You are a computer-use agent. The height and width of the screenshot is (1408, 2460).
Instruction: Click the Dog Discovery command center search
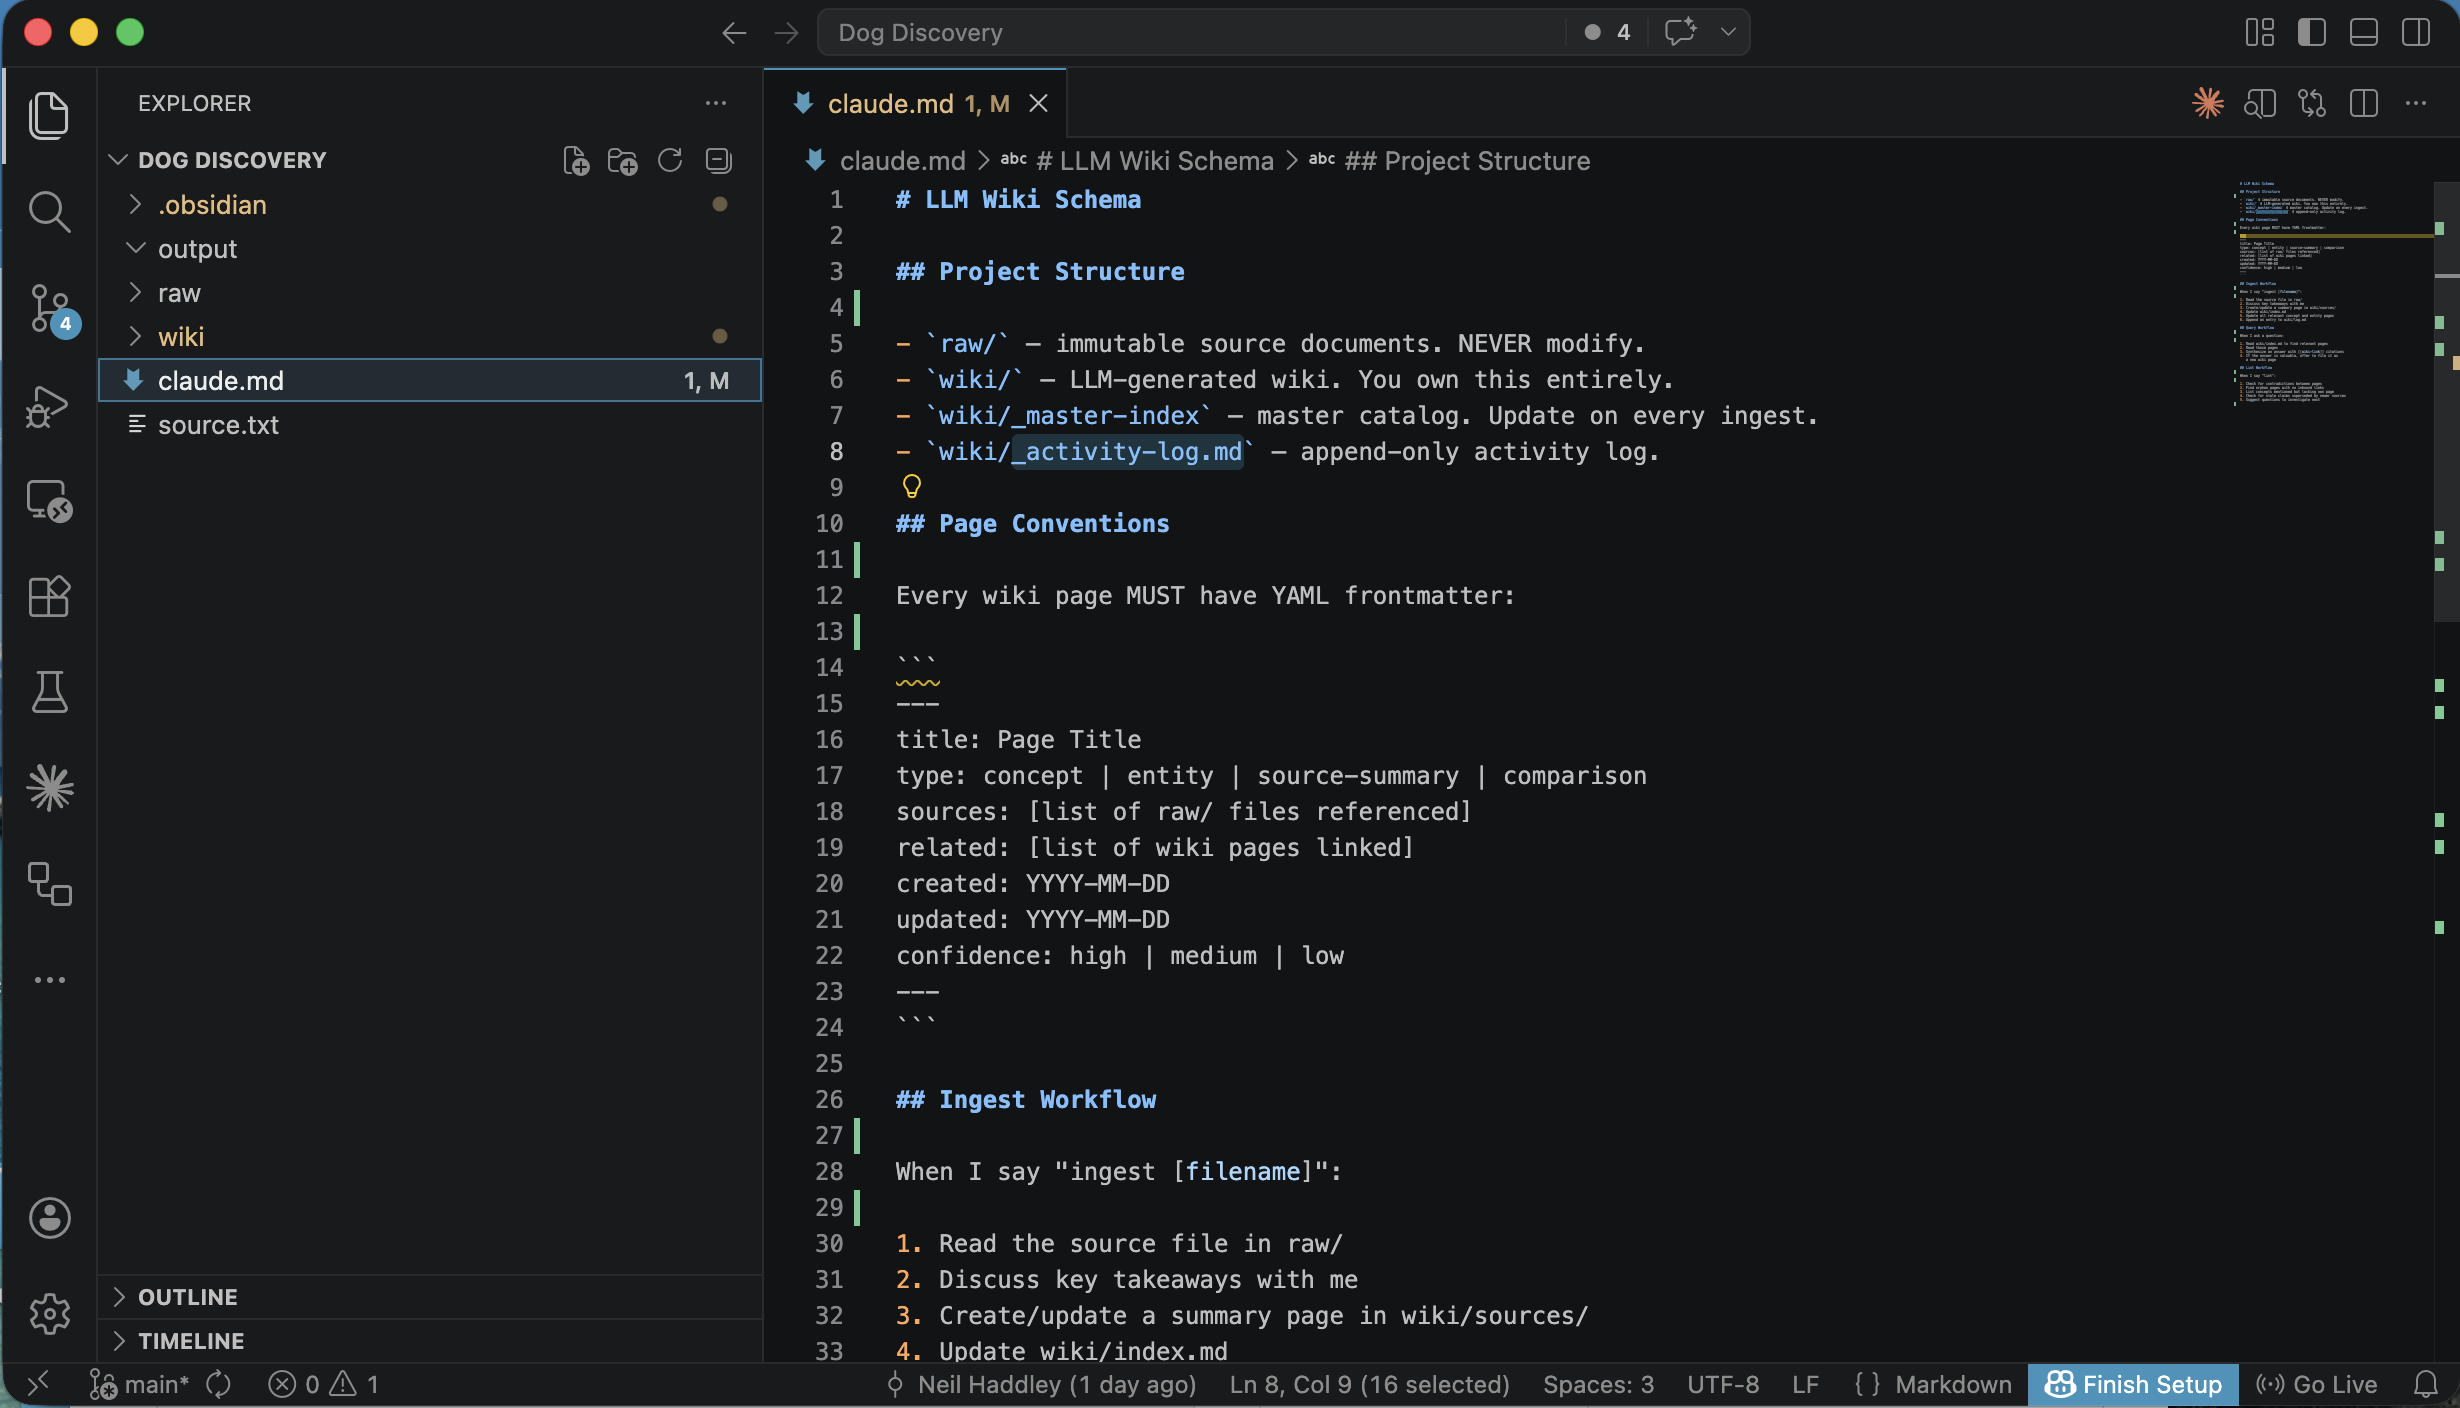(x=1190, y=32)
